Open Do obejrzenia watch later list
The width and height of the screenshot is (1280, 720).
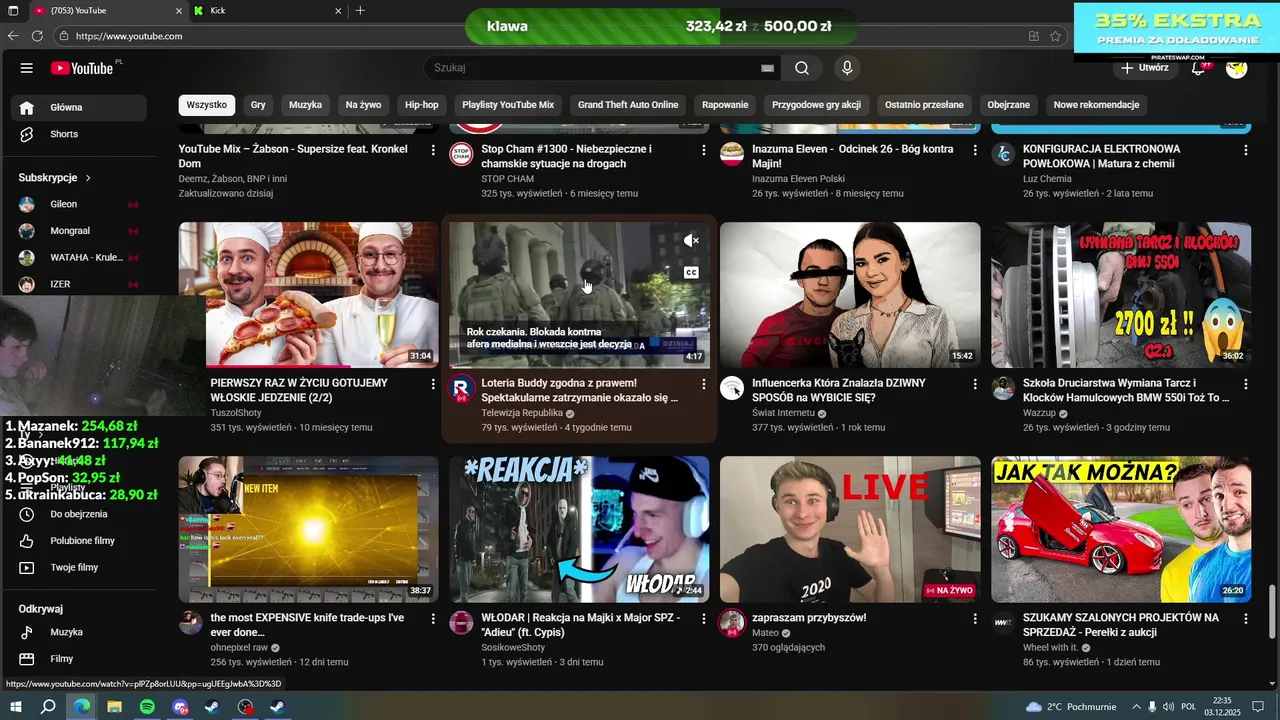point(79,514)
